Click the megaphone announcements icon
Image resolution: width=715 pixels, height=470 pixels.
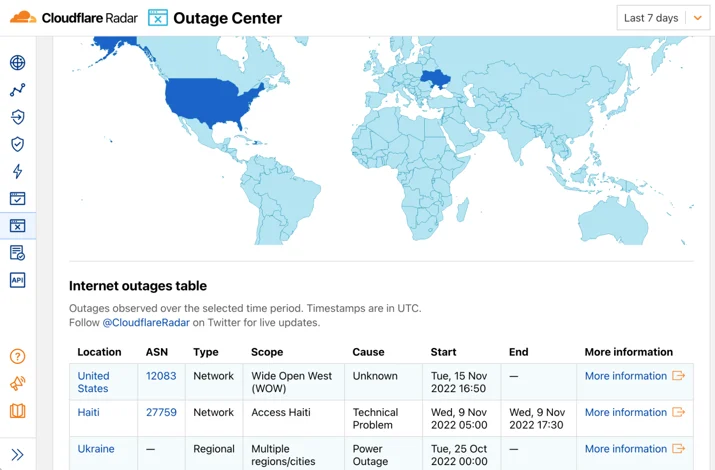pyautogui.click(x=17, y=383)
